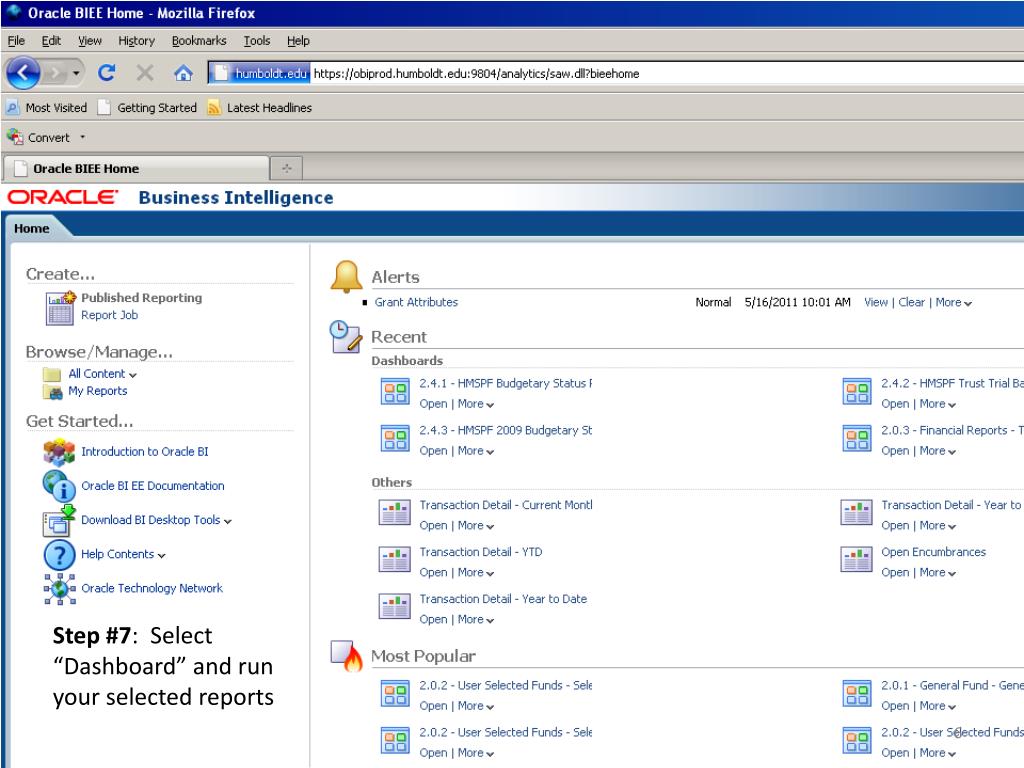Expand More under Transaction Detail - YTD

tap(475, 573)
